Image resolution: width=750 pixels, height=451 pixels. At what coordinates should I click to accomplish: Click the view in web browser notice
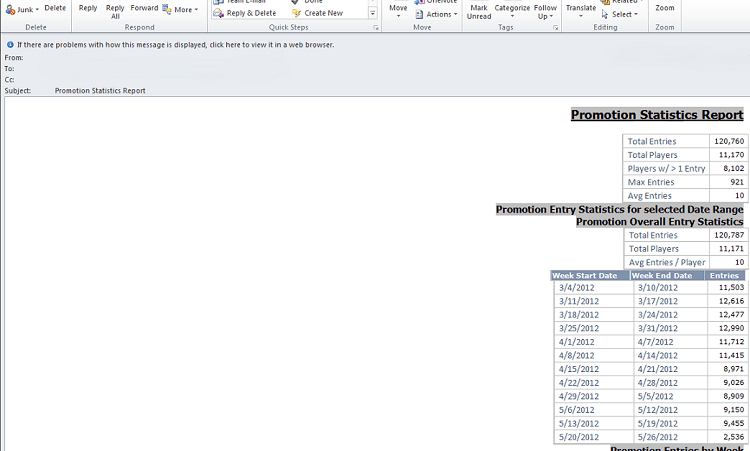pyautogui.click(x=176, y=44)
